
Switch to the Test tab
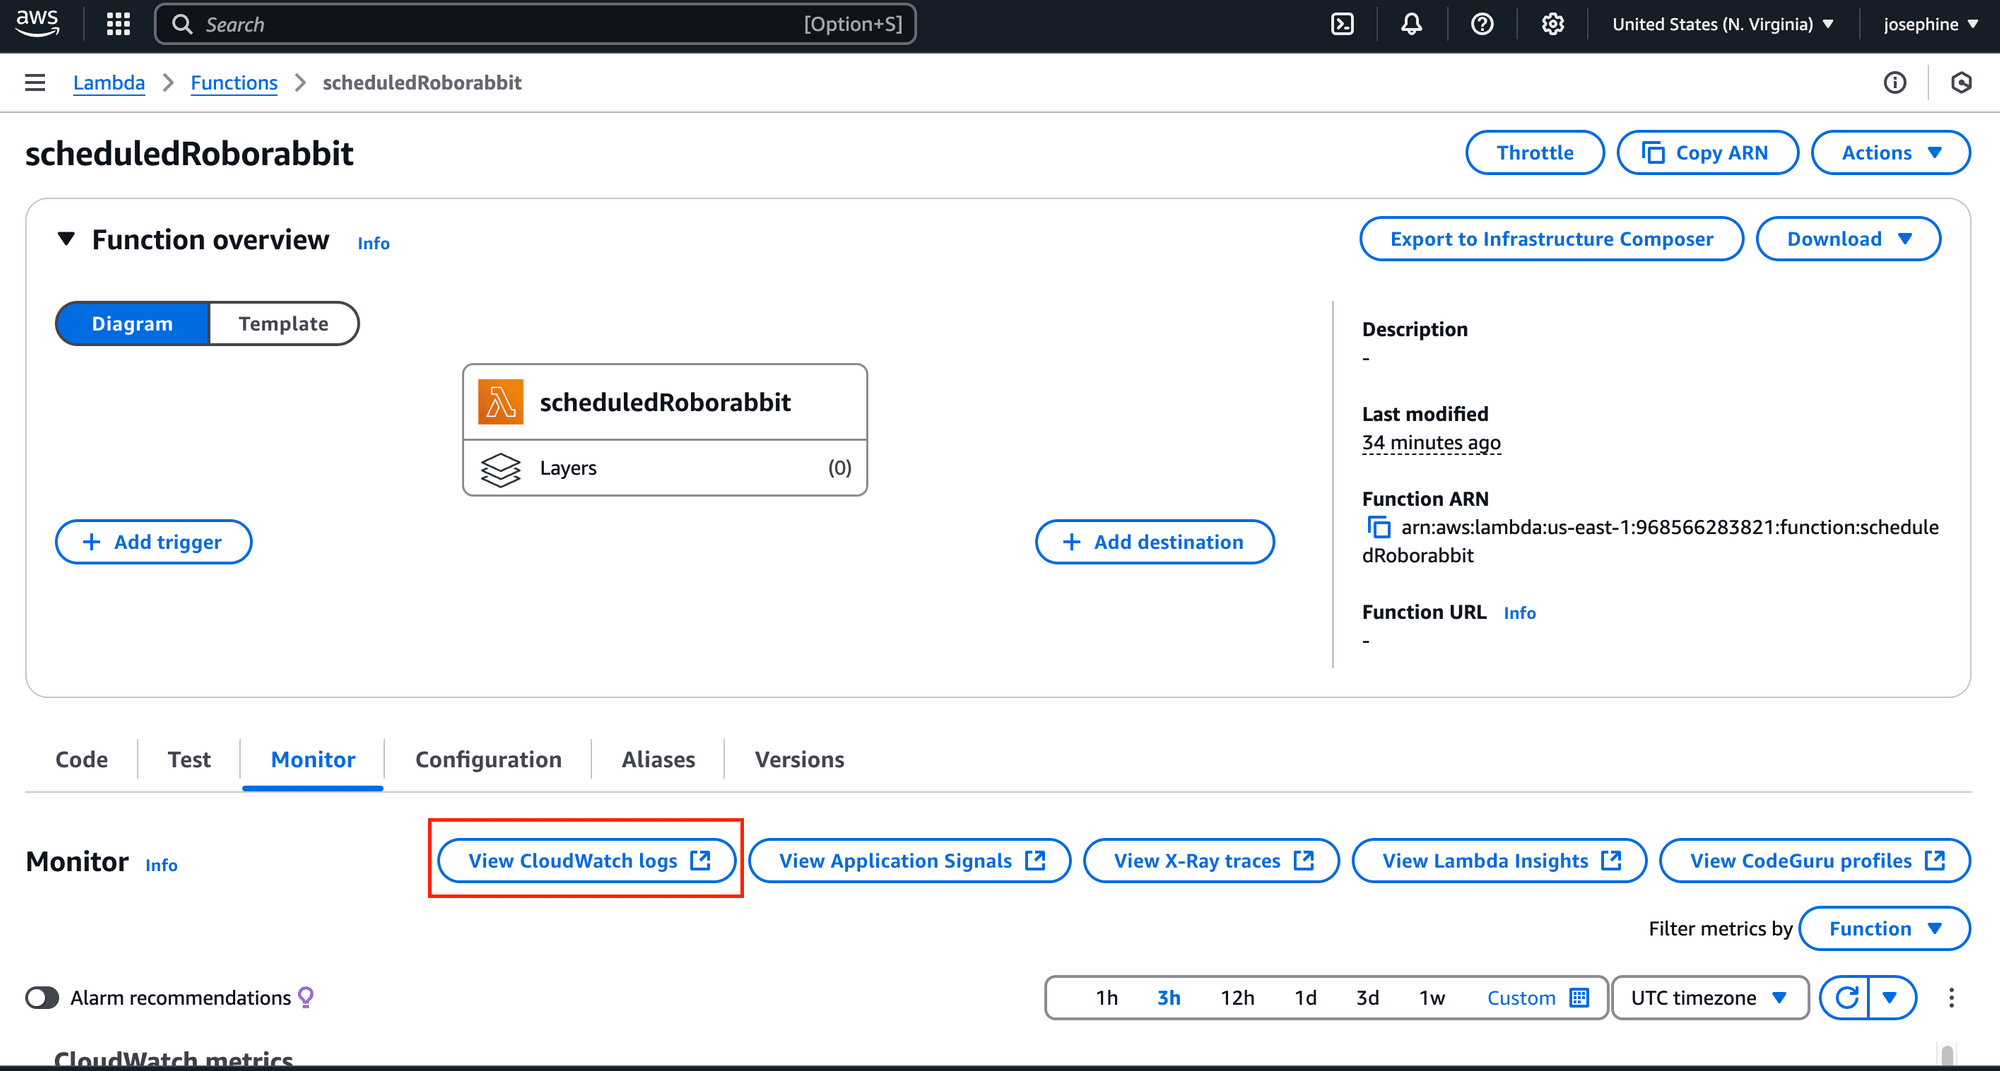[x=189, y=759]
